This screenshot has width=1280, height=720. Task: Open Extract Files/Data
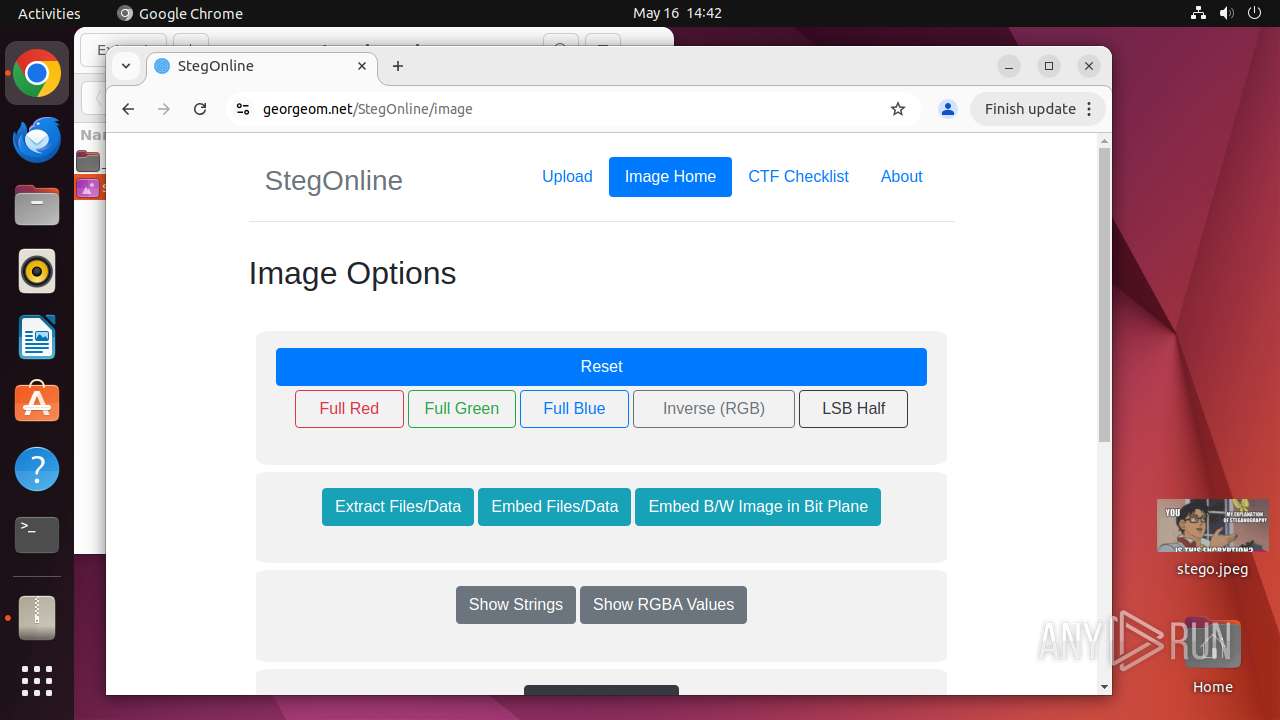point(398,507)
